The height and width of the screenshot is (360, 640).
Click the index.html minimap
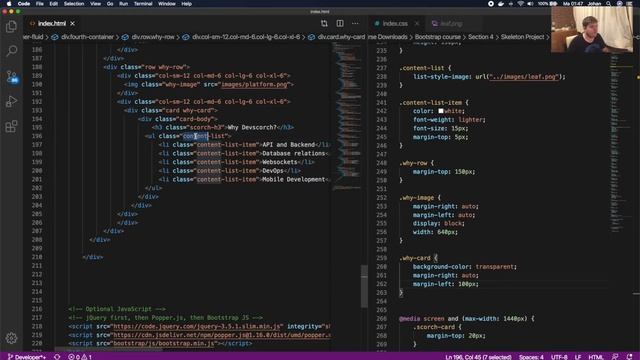346,116
